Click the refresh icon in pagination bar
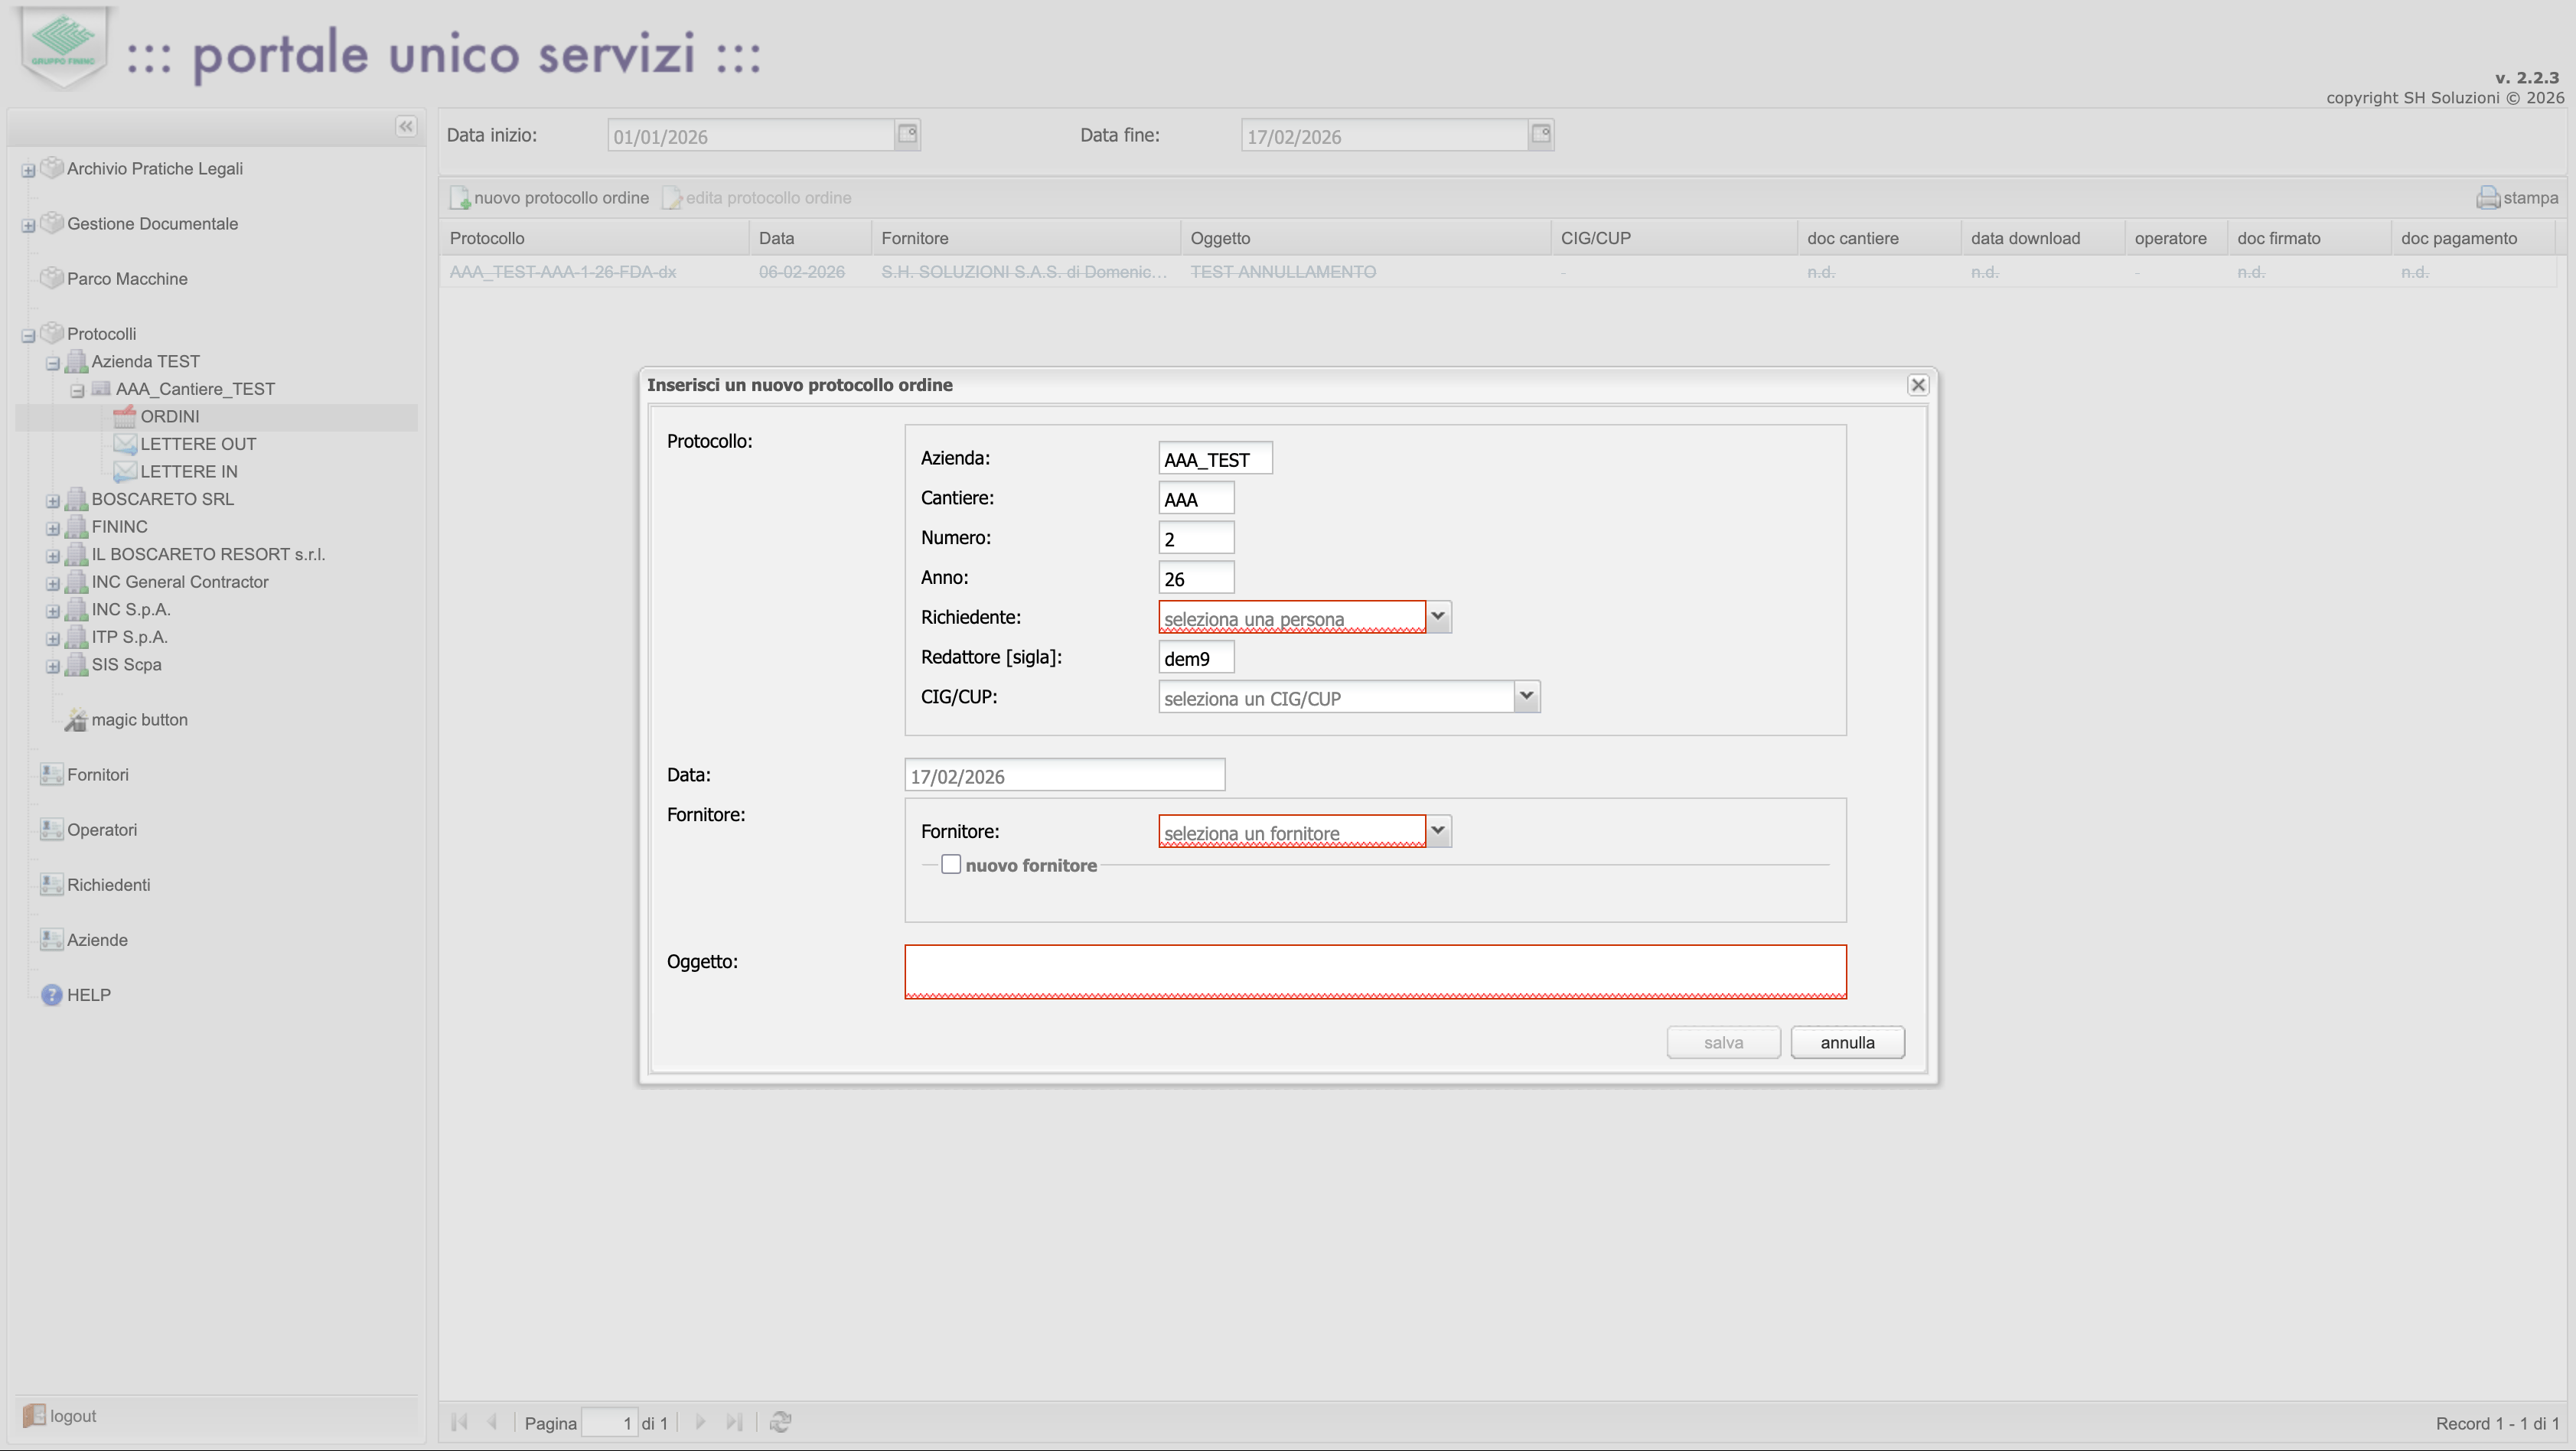Screen dimensions: 2576x1451 (781, 1422)
